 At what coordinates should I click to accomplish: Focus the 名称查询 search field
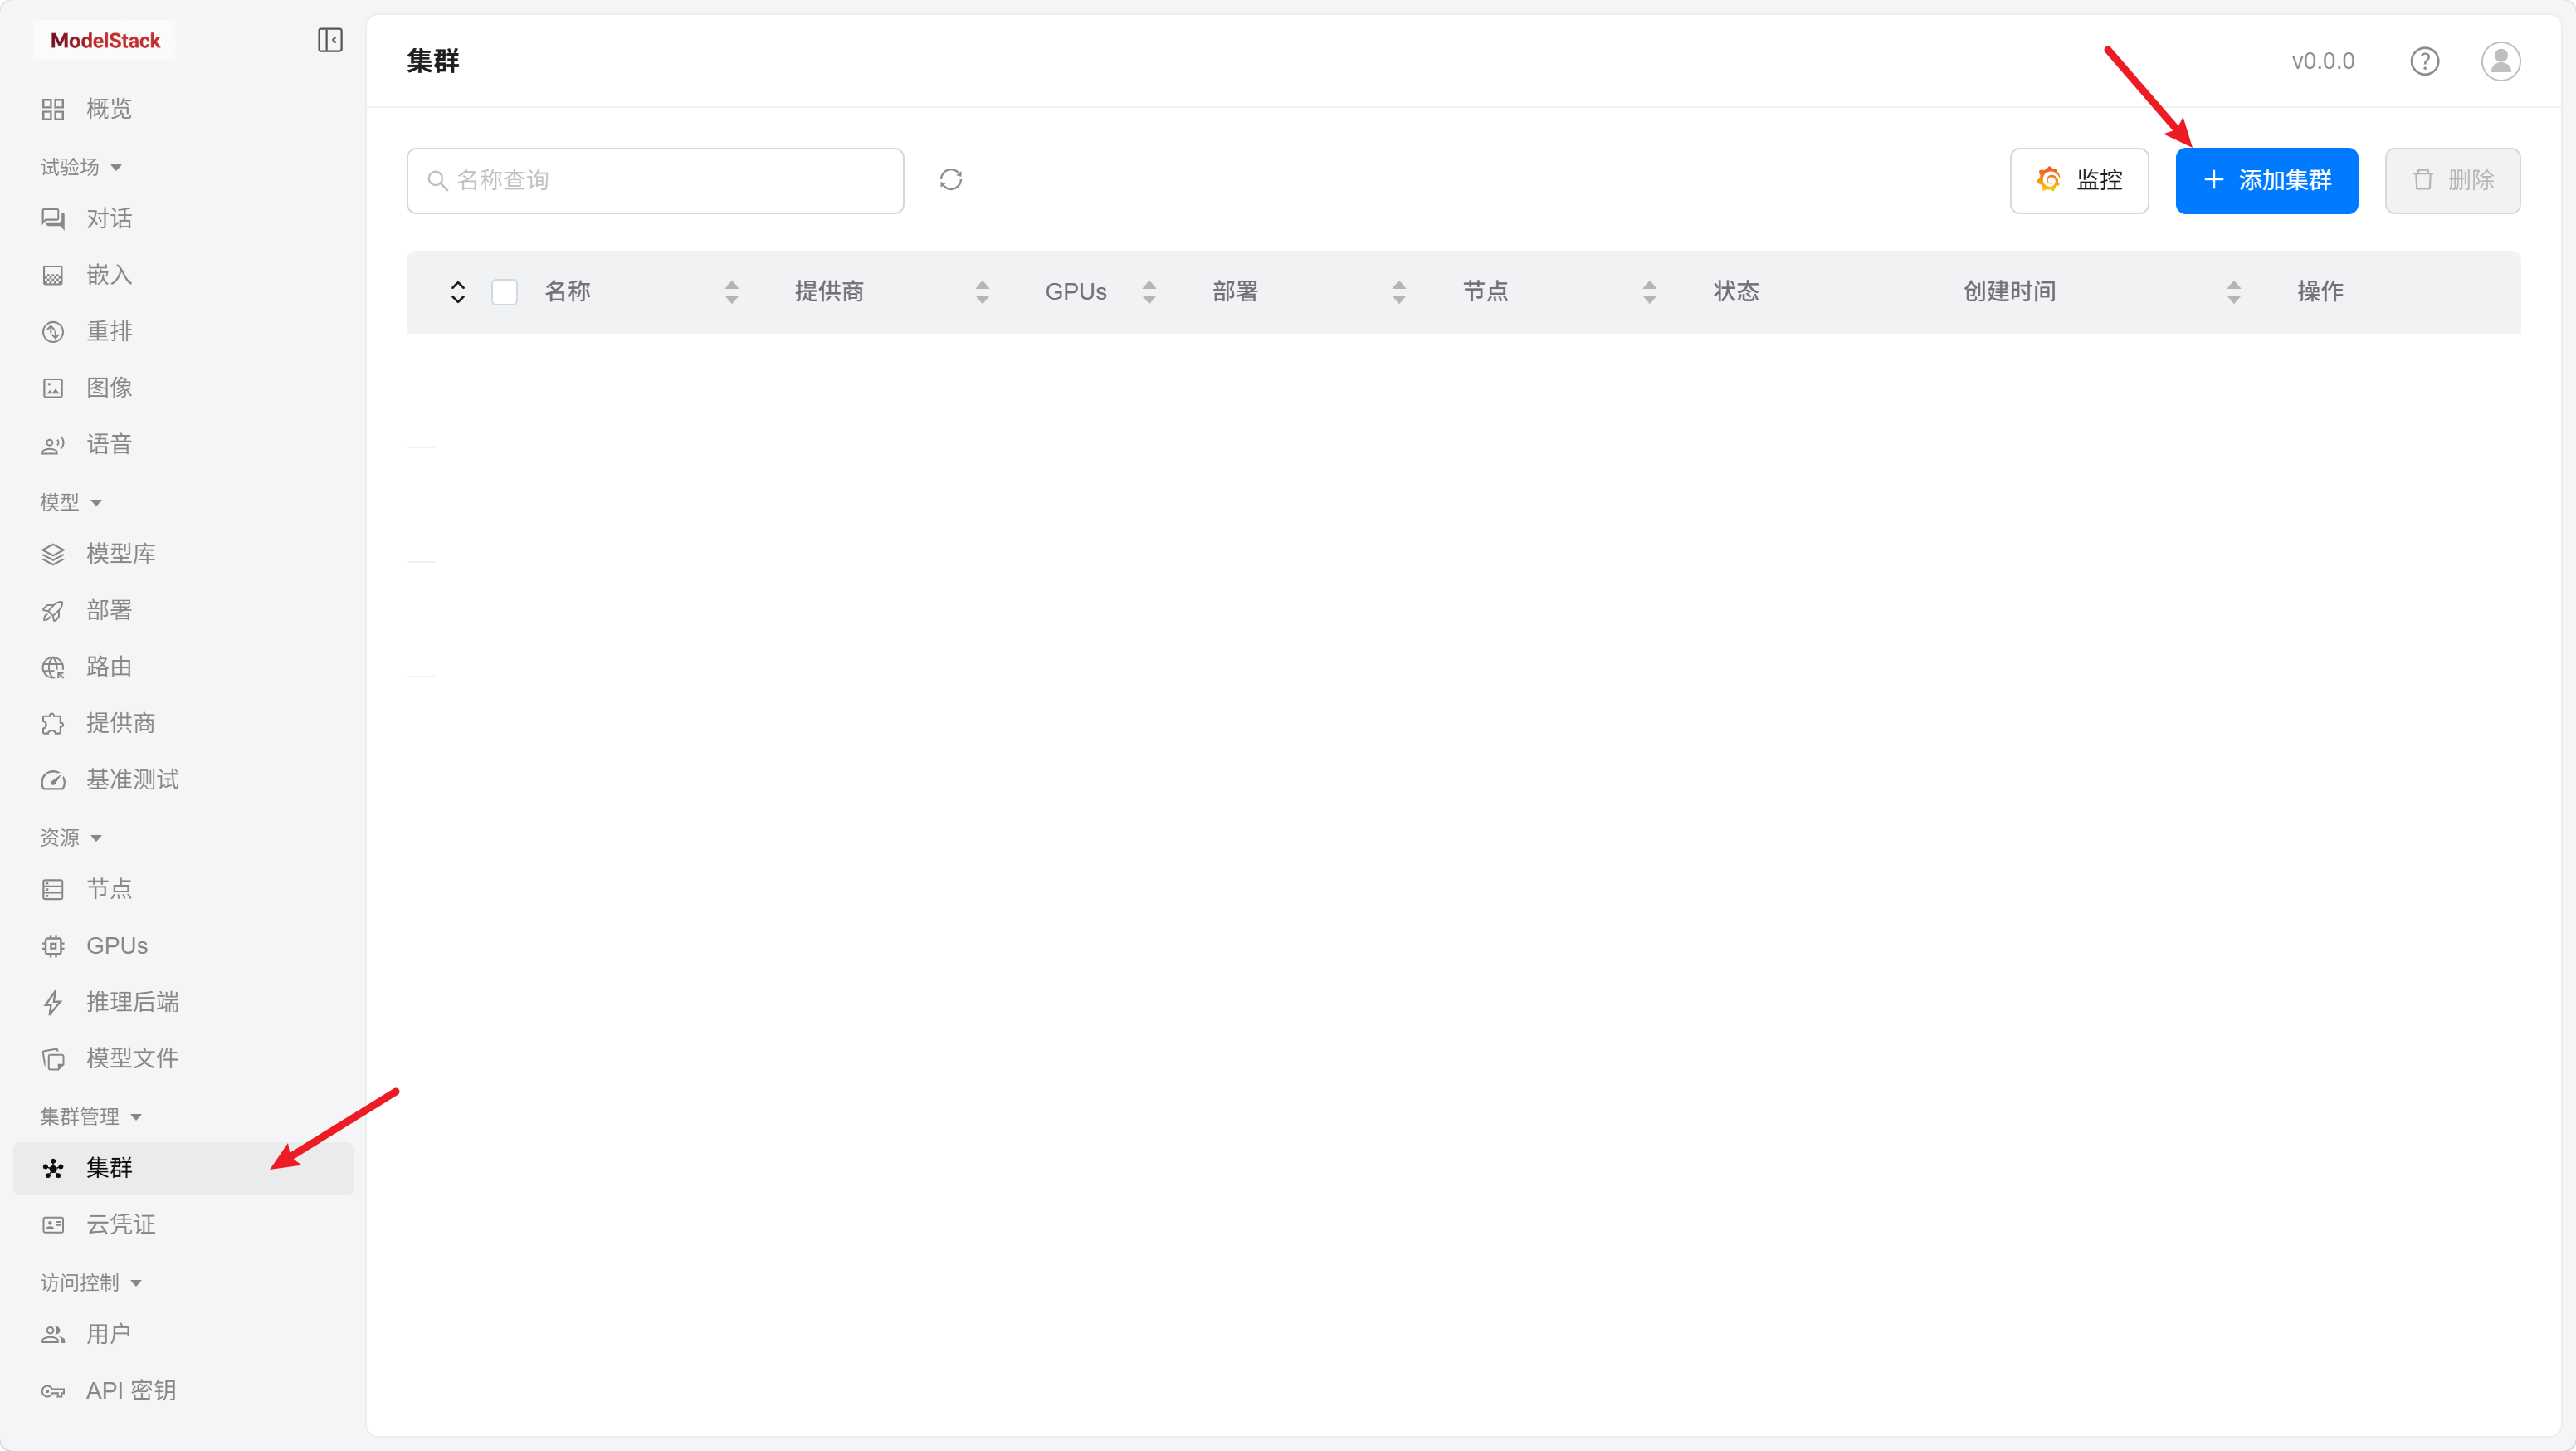(x=655, y=181)
